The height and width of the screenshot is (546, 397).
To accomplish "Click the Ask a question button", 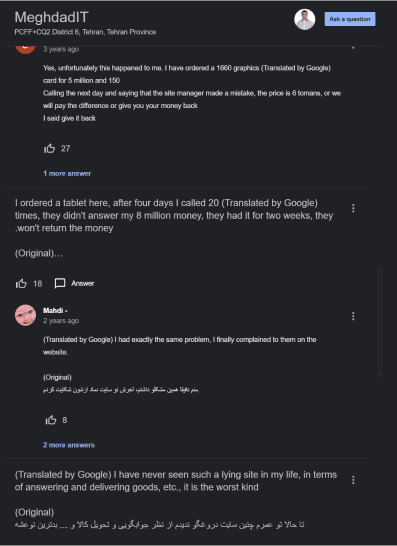I will pyautogui.click(x=350, y=19).
